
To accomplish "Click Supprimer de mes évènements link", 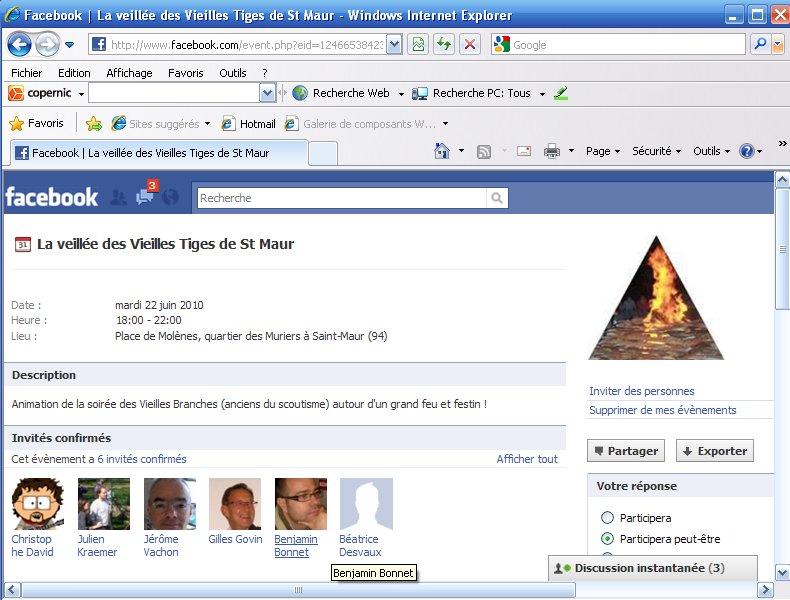I will coord(663,410).
